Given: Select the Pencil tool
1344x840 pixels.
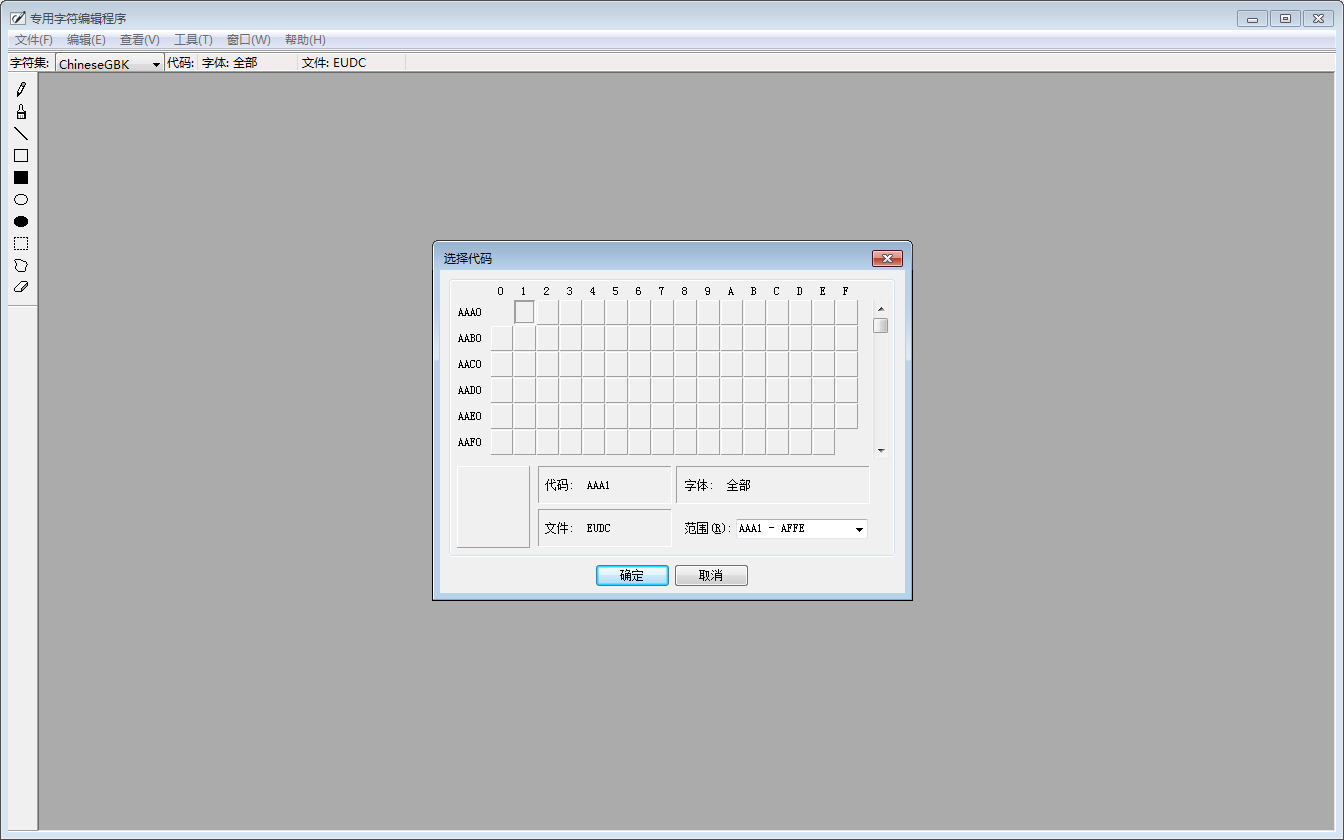Looking at the screenshot, I should pyautogui.click(x=21, y=90).
